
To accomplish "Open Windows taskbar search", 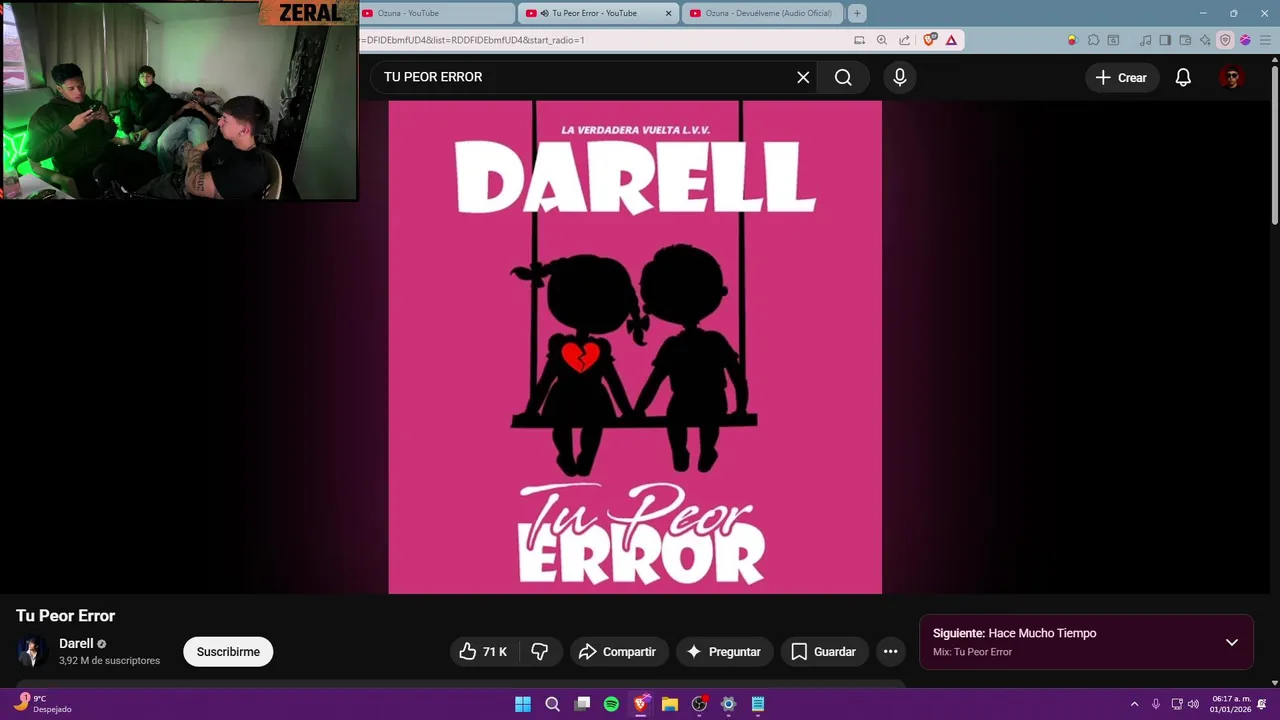I will [552, 704].
